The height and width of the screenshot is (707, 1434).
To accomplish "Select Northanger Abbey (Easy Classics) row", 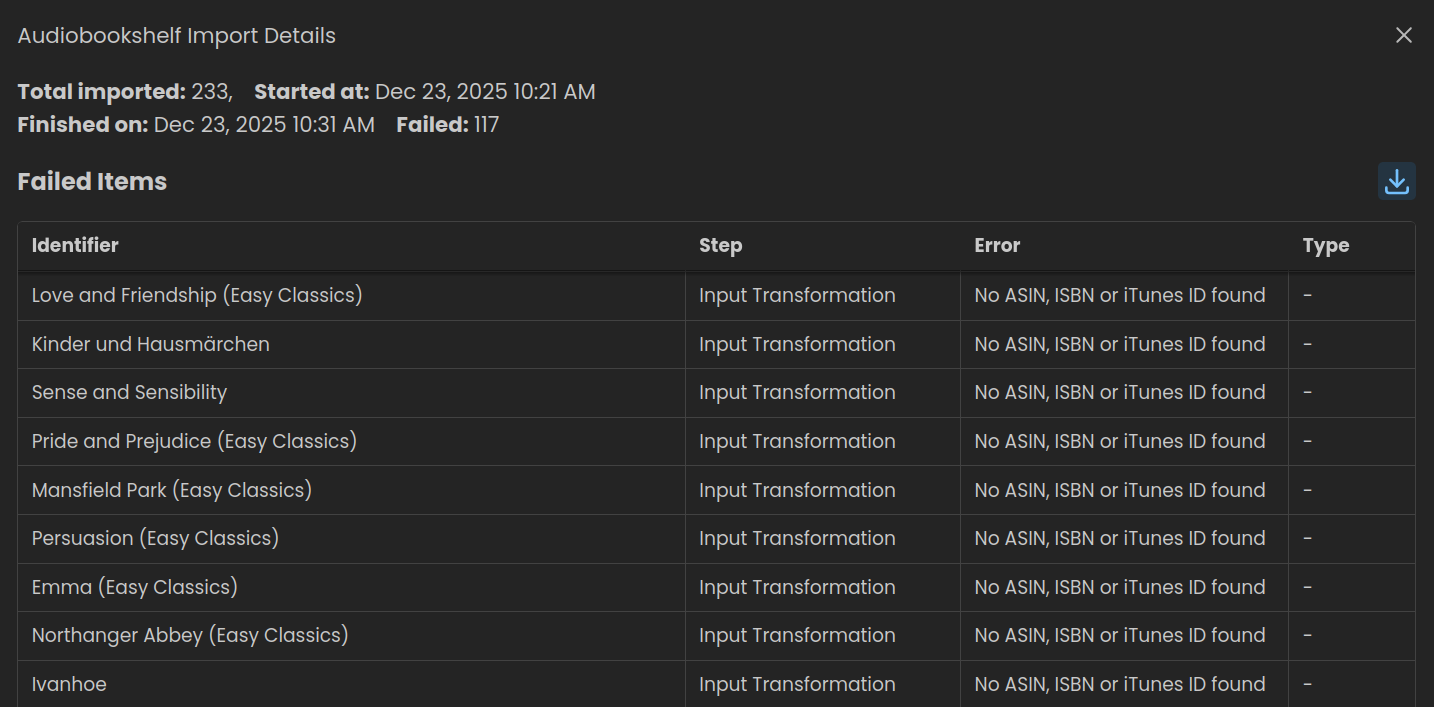I will (190, 636).
